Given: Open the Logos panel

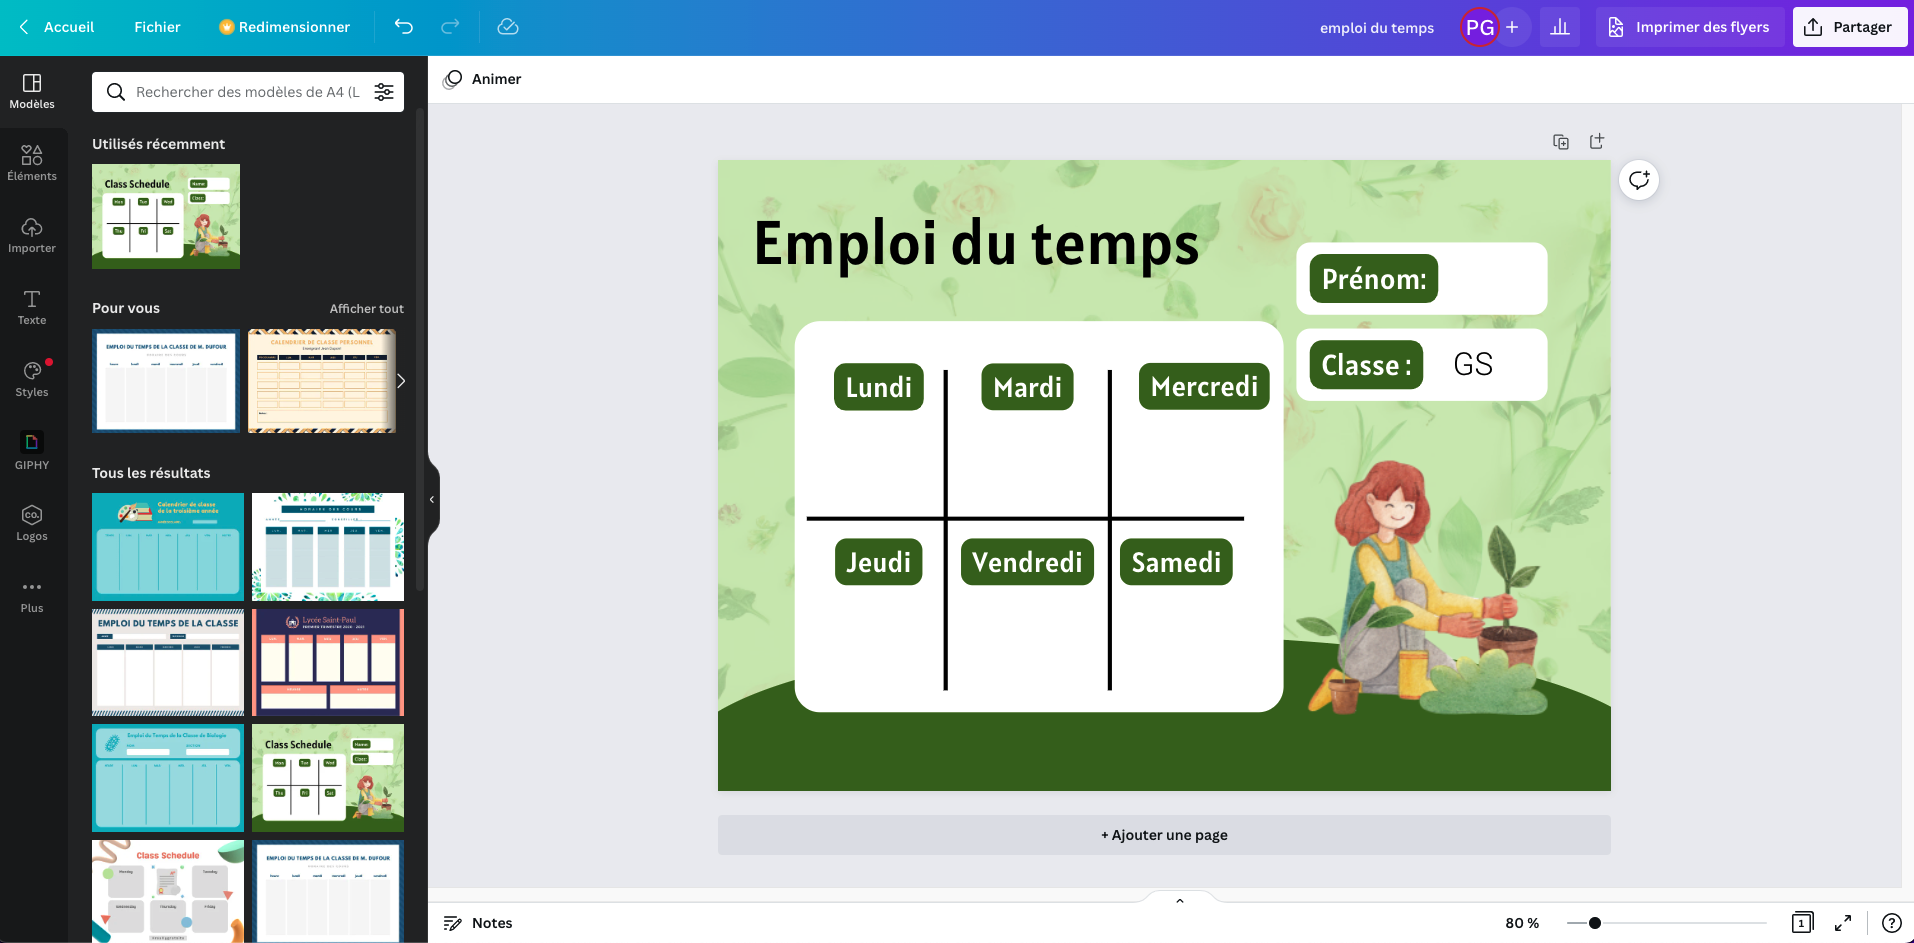Looking at the screenshot, I should click(32, 521).
